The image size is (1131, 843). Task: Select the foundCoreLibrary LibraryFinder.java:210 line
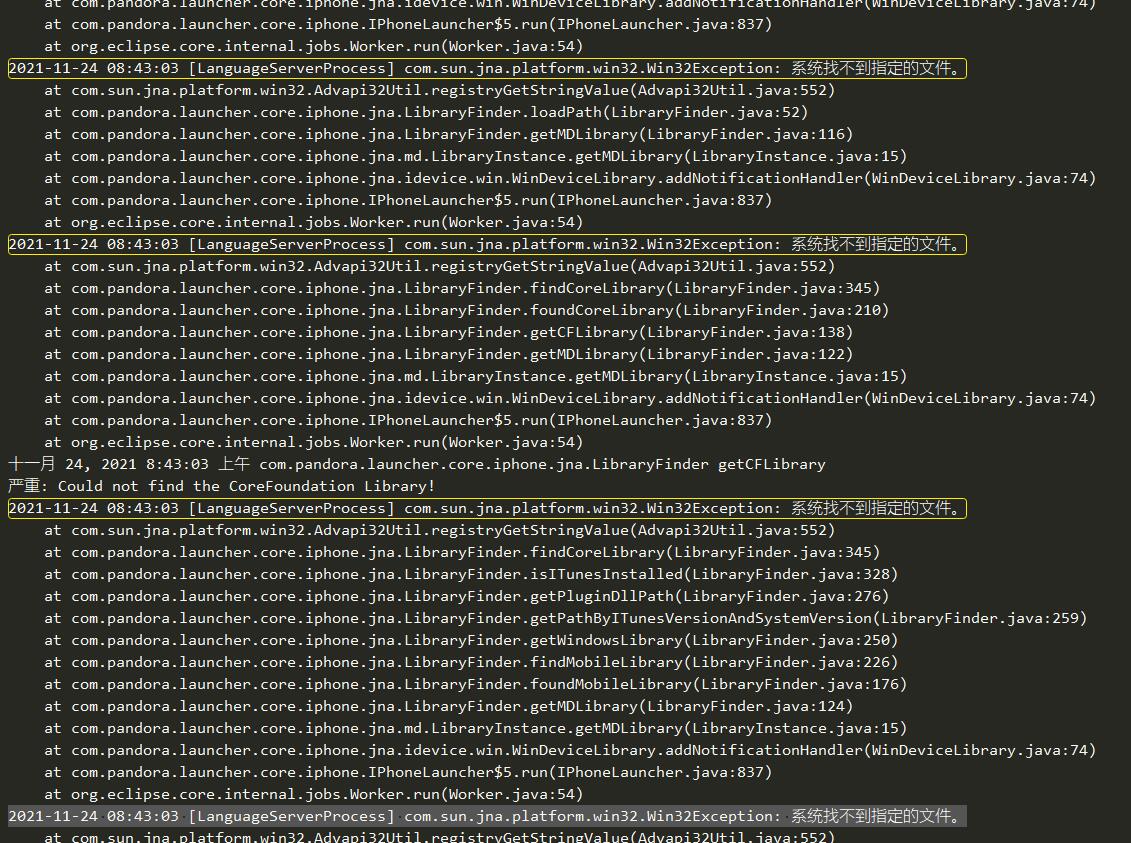(x=466, y=310)
